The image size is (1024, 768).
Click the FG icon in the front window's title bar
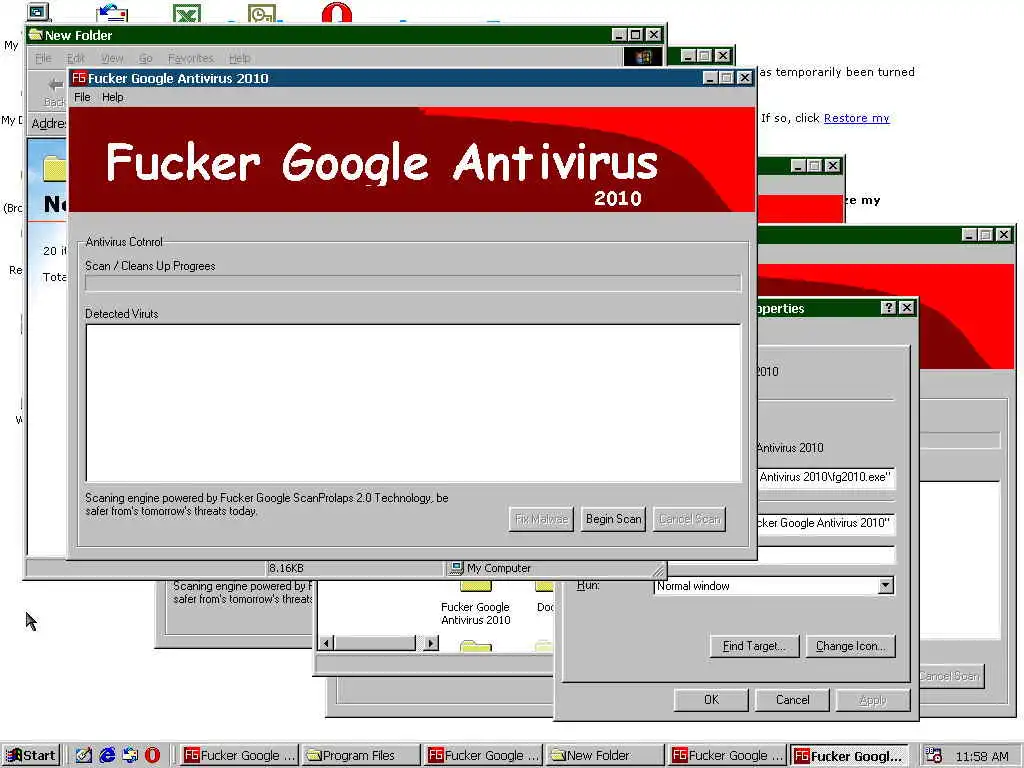pyautogui.click(x=79, y=78)
